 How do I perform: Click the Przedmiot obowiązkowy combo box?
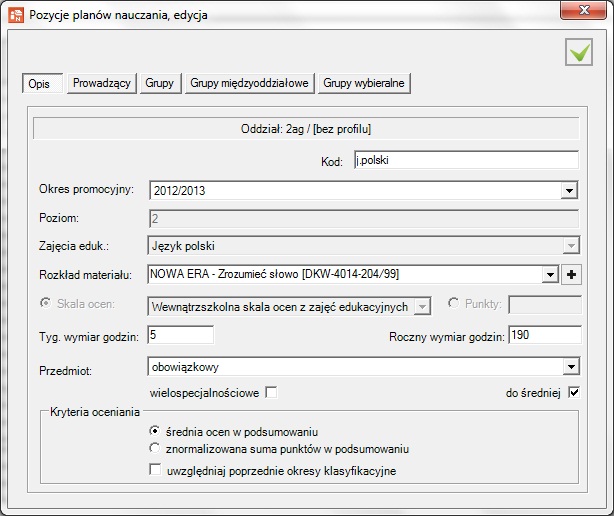click(x=364, y=367)
